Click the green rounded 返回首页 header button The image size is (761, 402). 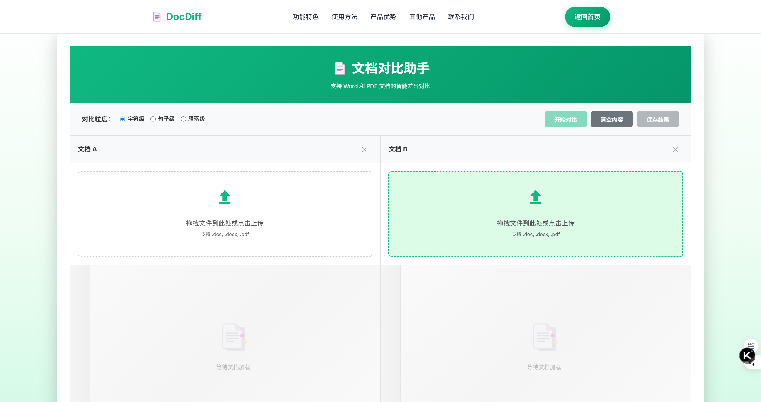point(587,17)
